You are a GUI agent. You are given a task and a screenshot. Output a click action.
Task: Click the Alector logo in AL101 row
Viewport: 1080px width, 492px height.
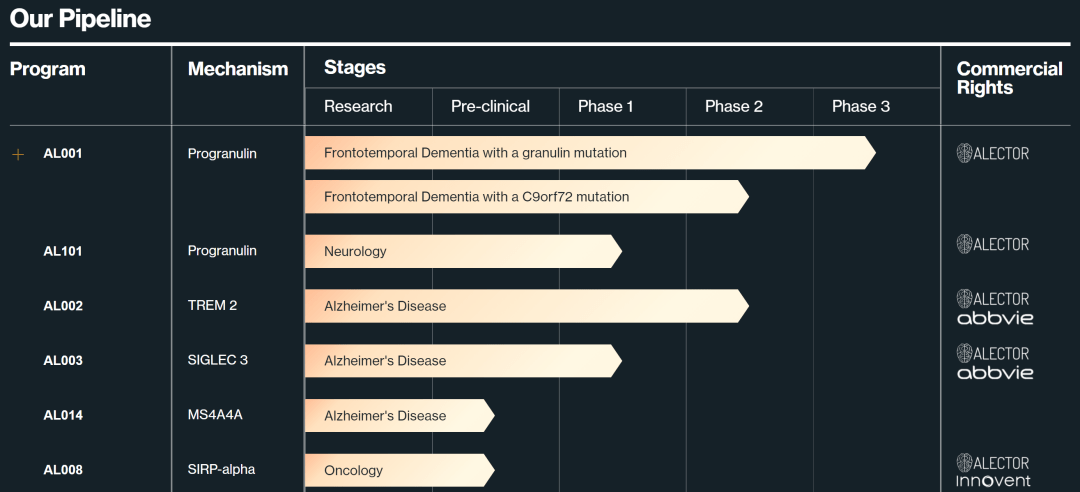[992, 244]
